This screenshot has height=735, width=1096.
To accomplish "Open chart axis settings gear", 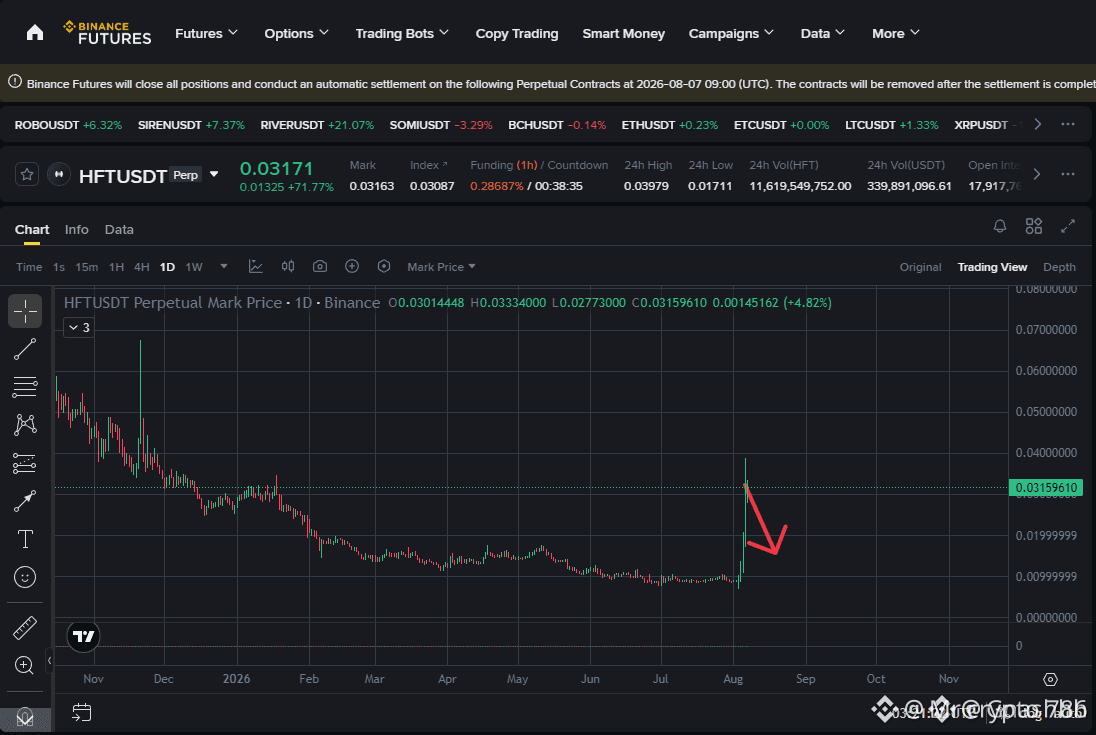I will point(1050,679).
